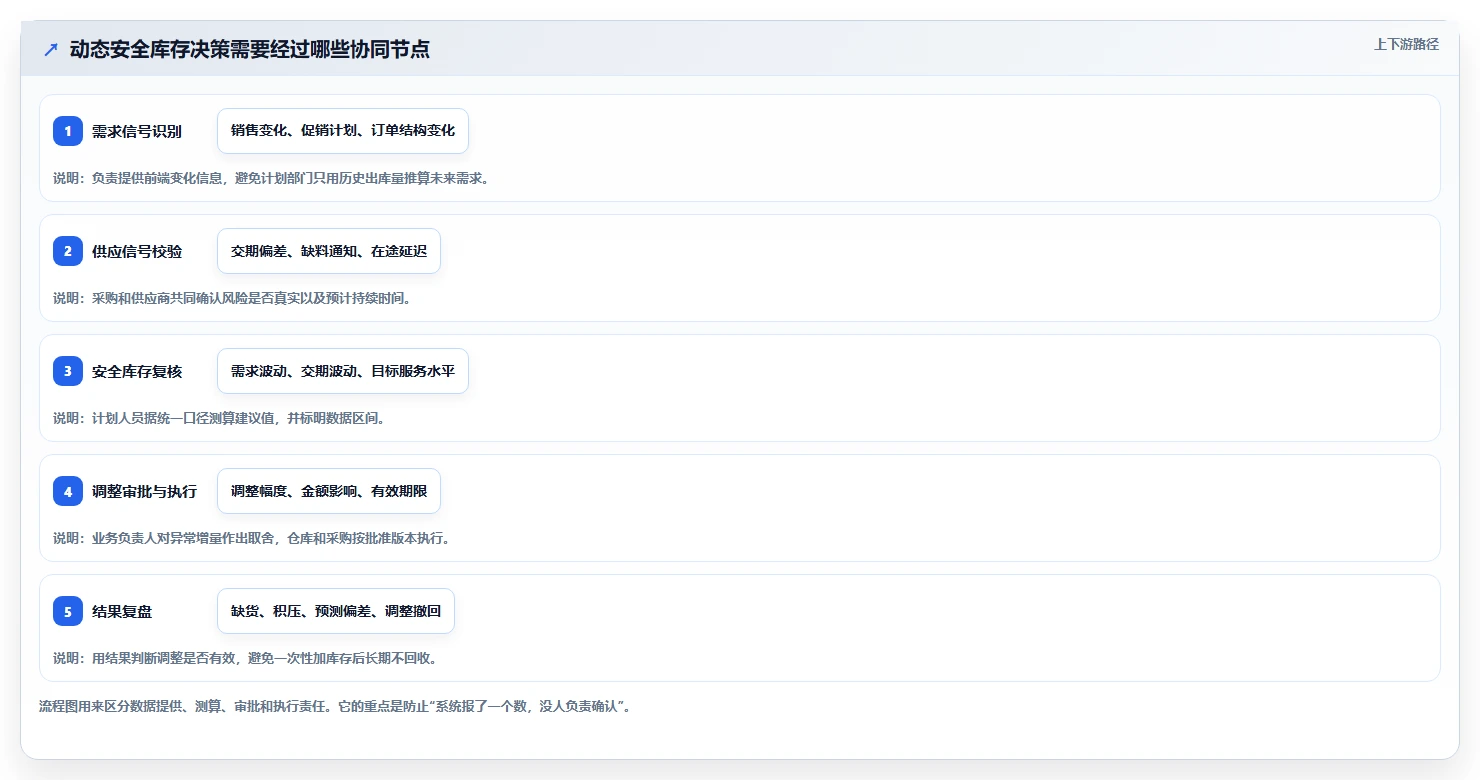Viewport: 1480px width, 780px height.
Task: Select step number badge 2
Action: coord(68,251)
